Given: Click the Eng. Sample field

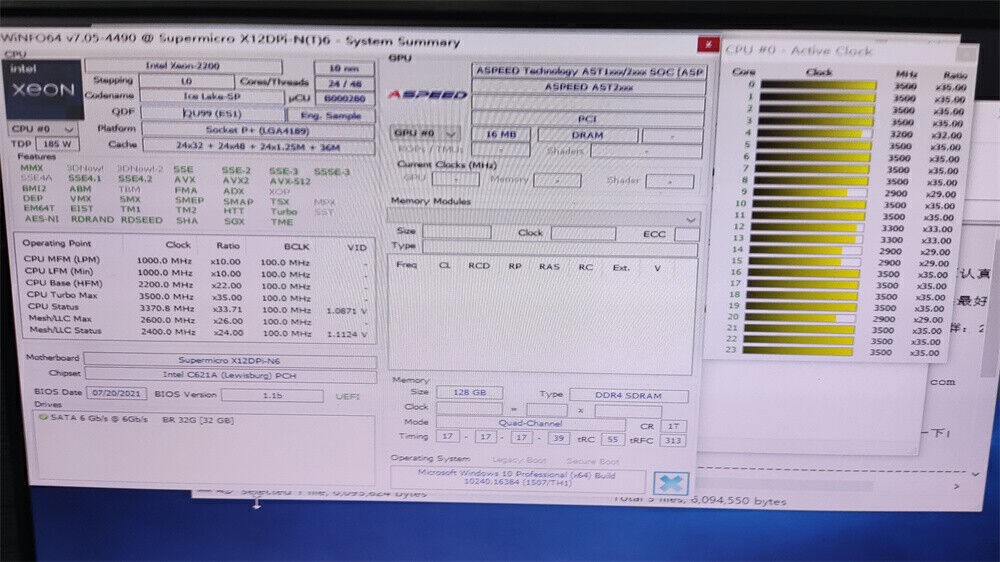Looking at the screenshot, I should click(x=332, y=115).
